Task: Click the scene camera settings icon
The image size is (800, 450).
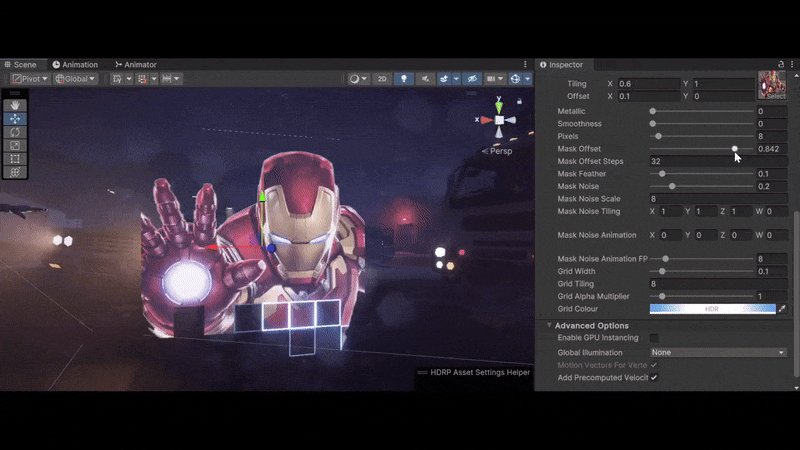Action: click(491, 79)
